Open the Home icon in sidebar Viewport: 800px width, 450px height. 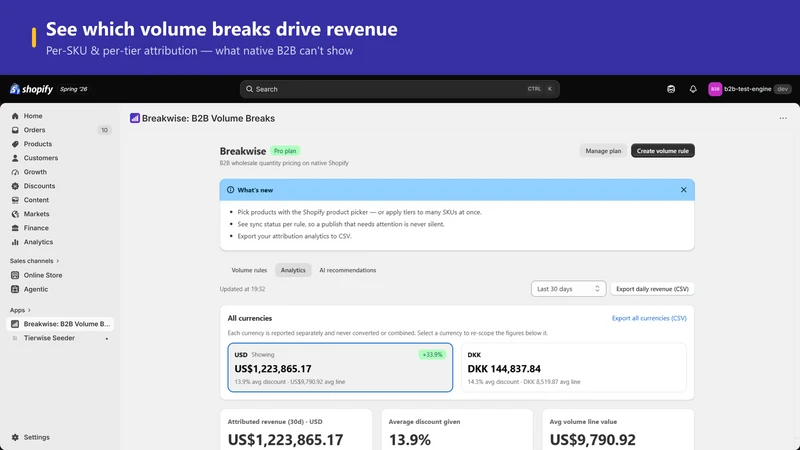[15, 116]
